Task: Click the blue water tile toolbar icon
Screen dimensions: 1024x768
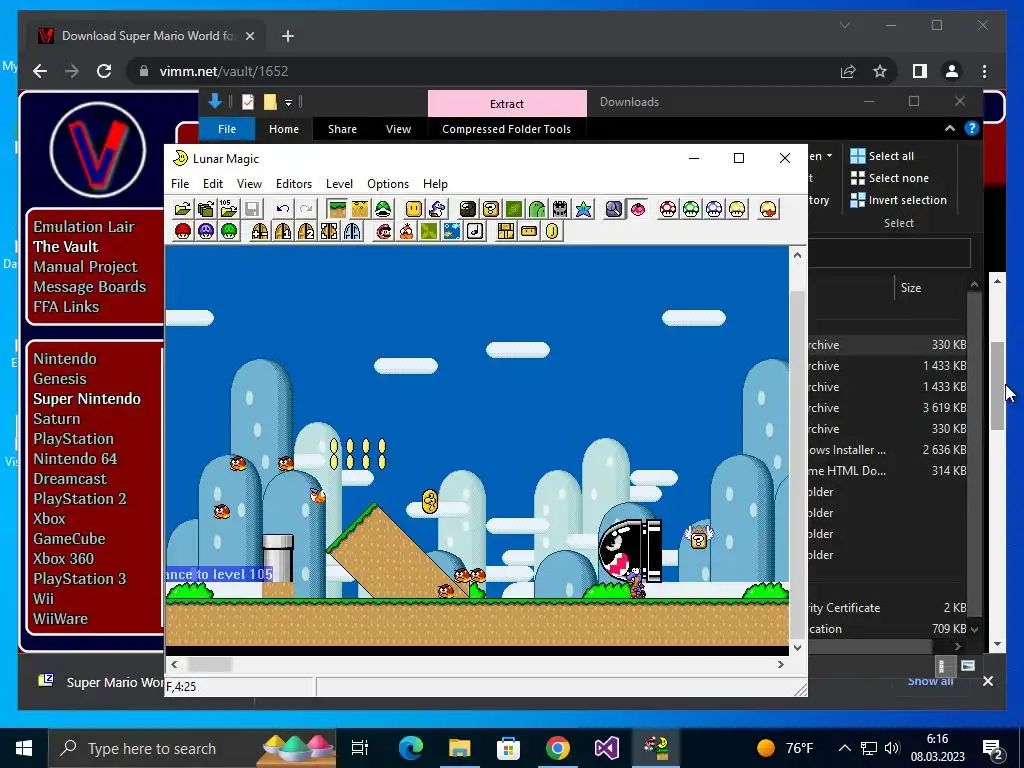Action: click(452, 231)
